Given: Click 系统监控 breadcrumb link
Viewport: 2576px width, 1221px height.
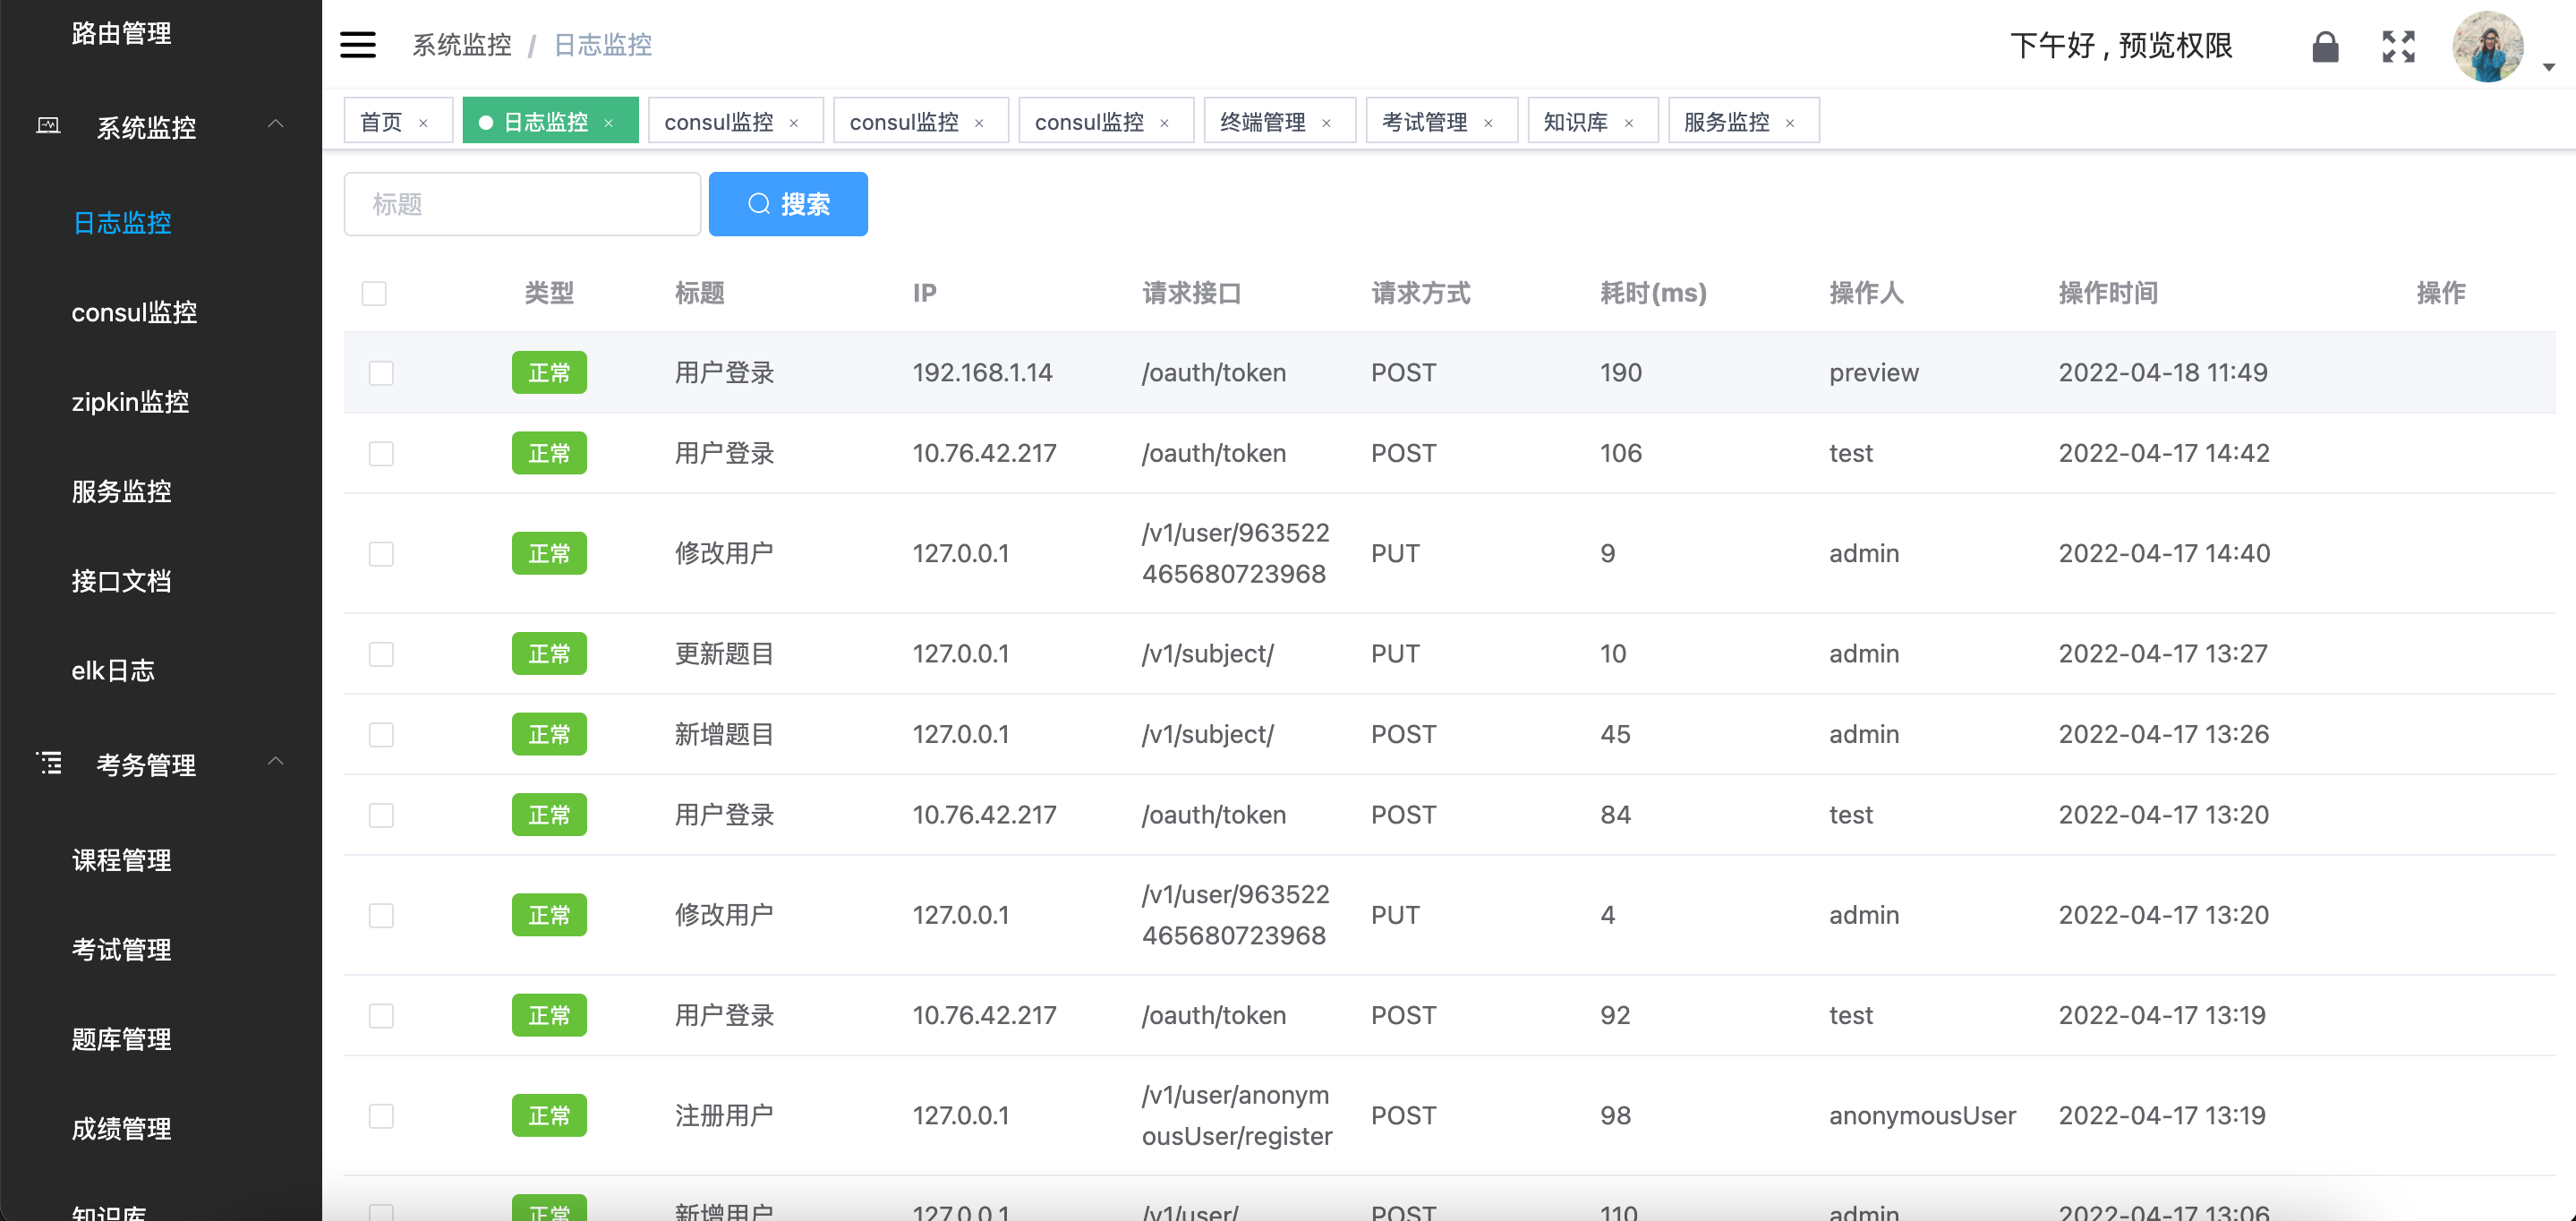Looking at the screenshot, I should [x=461, y=45].
